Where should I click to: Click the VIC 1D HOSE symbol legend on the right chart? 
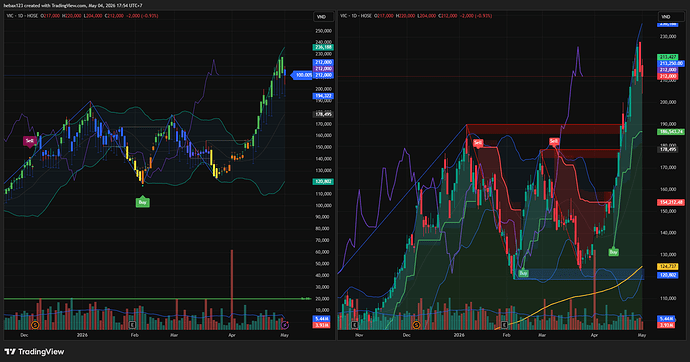pos(356,16)
